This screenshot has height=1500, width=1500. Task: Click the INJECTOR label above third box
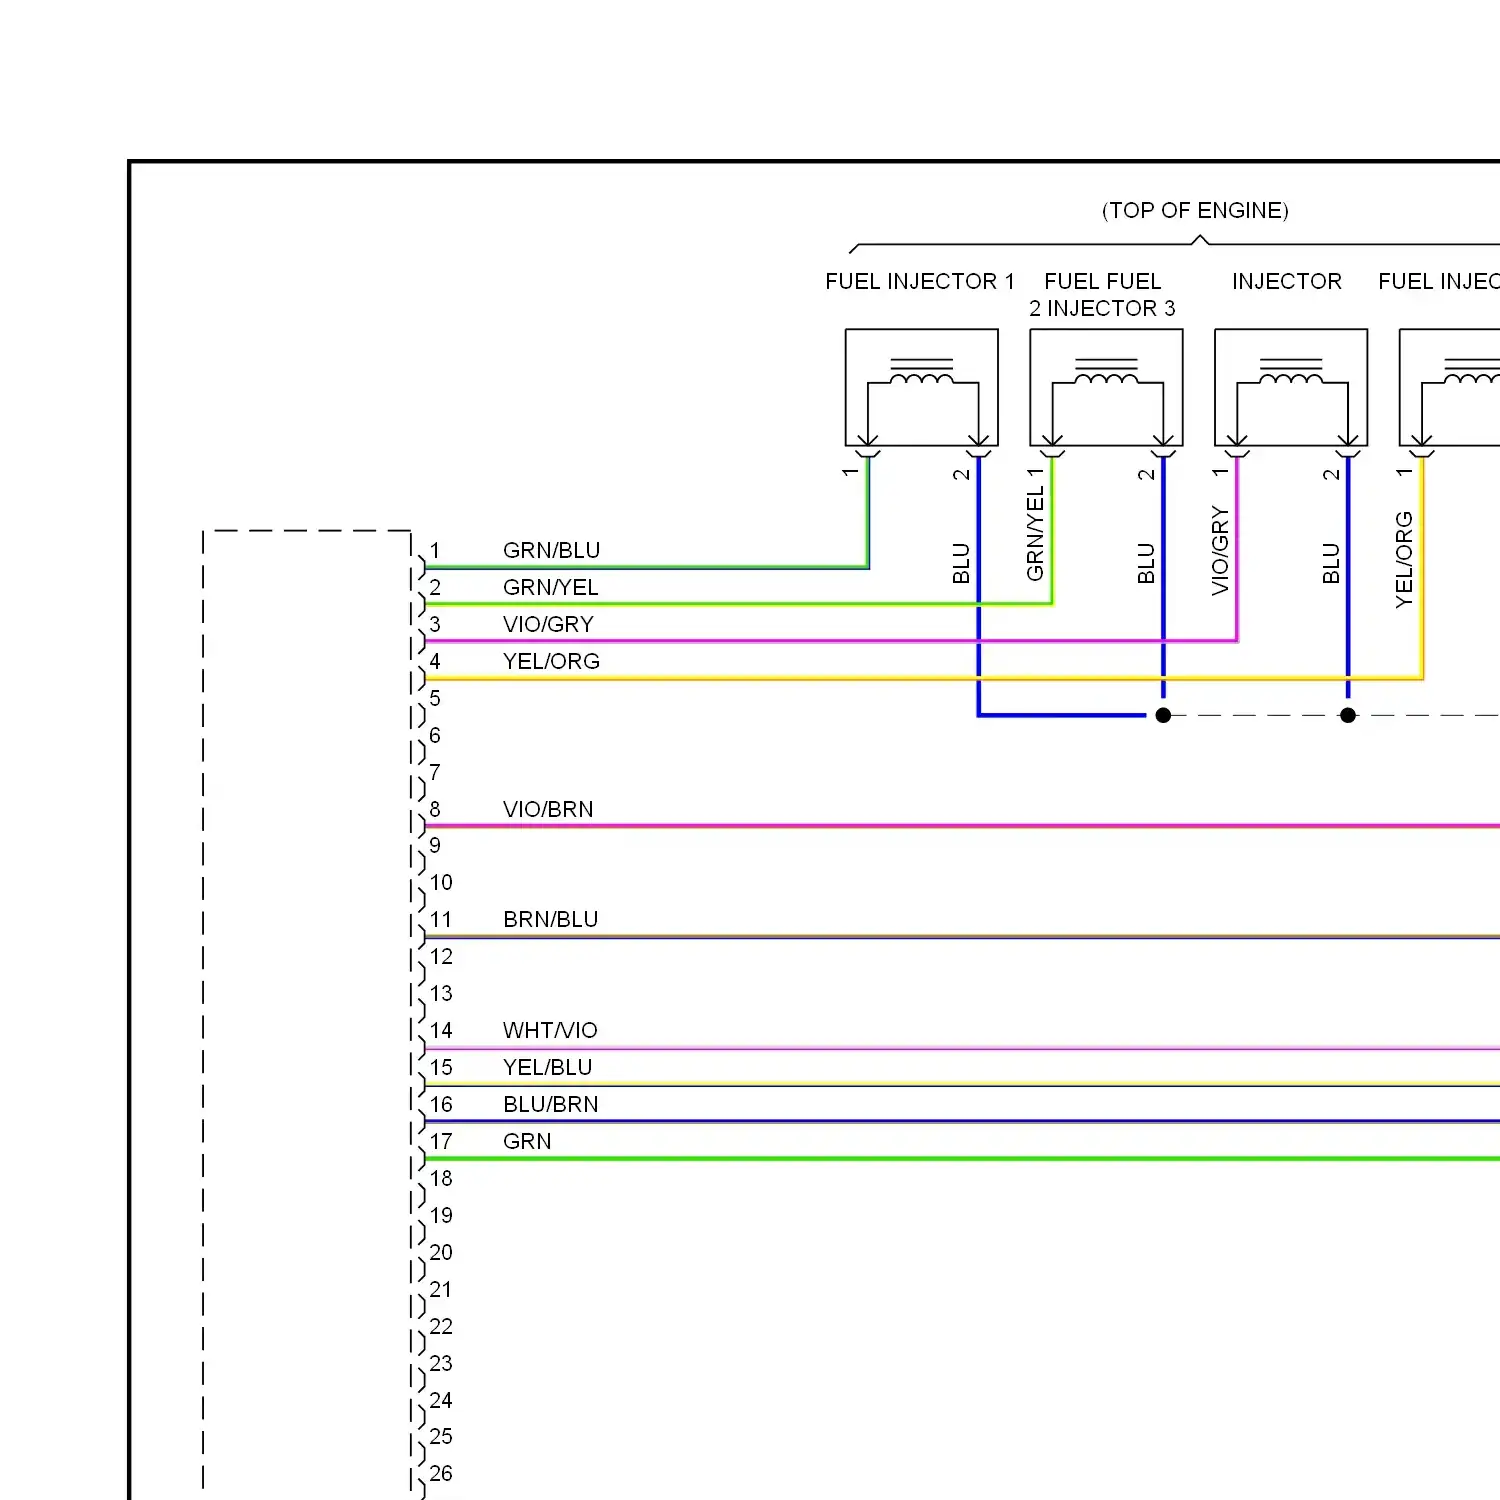[1287, 282]
